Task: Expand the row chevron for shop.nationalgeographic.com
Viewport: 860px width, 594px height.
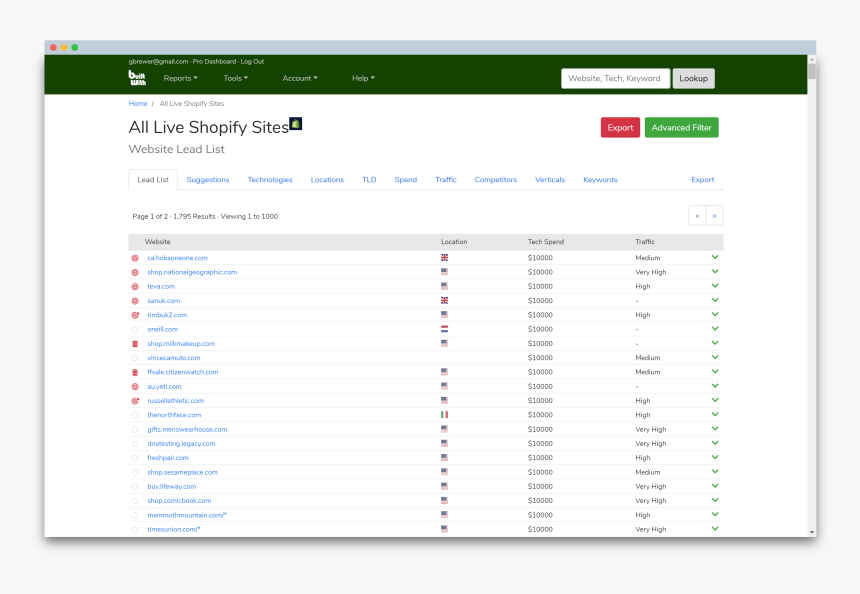Action: click(715, 271)
